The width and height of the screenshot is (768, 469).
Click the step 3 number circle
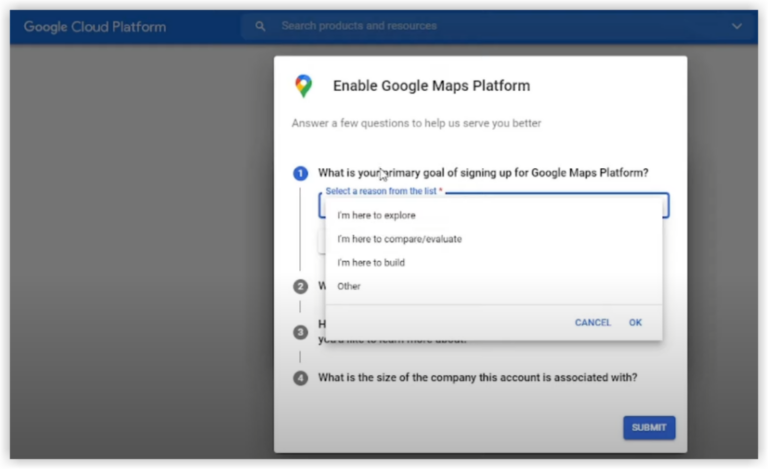click(x=300, y=332)
